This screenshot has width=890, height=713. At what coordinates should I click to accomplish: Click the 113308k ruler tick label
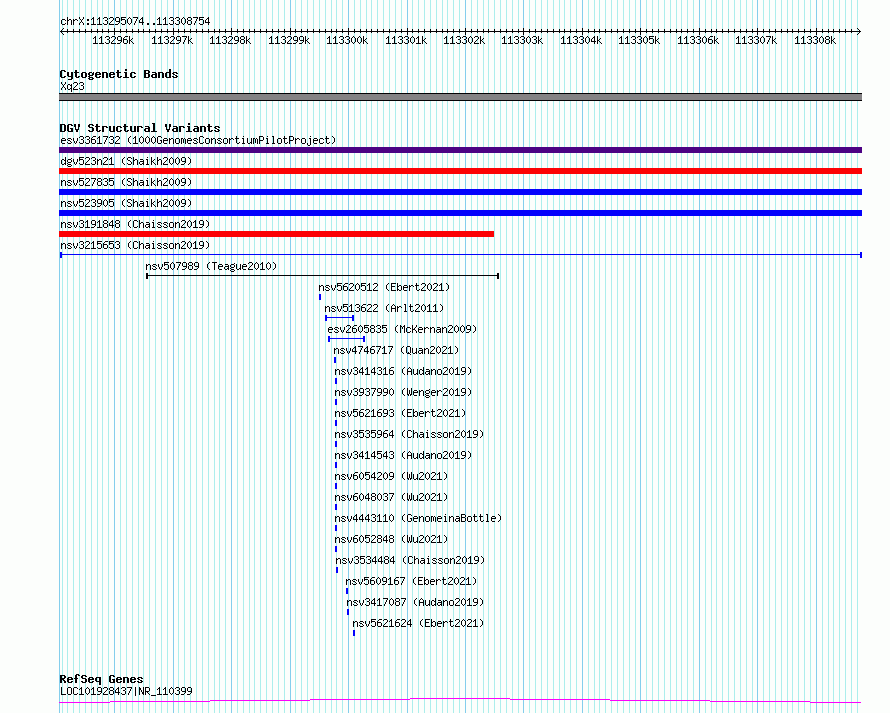pyautogui.click(x=815, y=40)
